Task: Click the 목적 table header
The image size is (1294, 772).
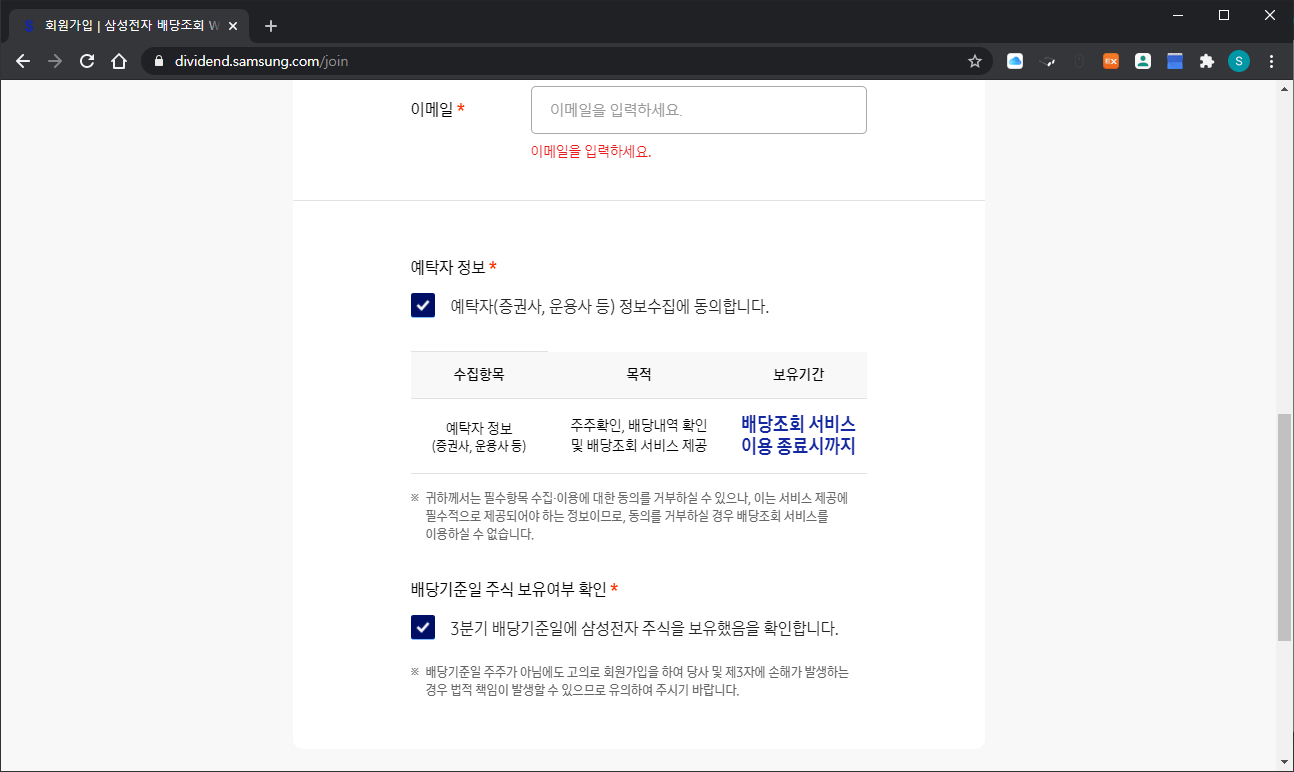Action: pos(639,375)
